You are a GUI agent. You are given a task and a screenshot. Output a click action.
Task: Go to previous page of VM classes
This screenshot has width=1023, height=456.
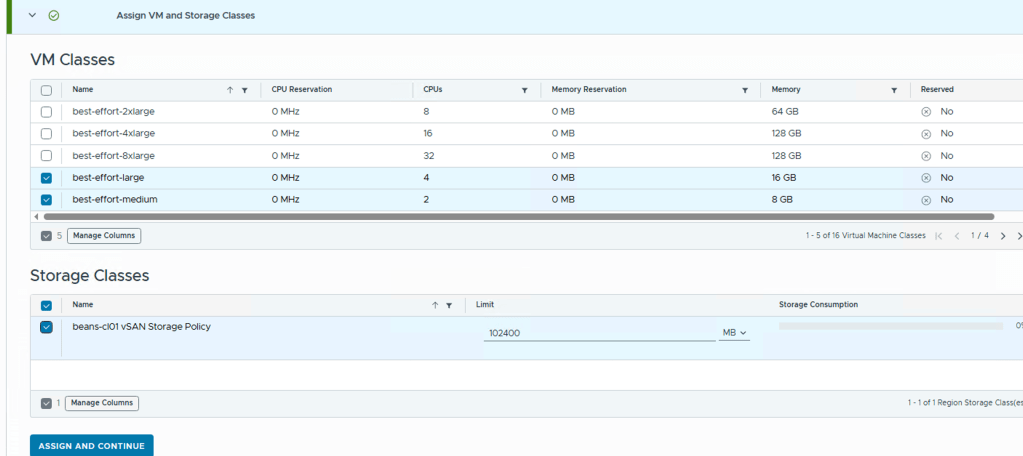(956, 236)
